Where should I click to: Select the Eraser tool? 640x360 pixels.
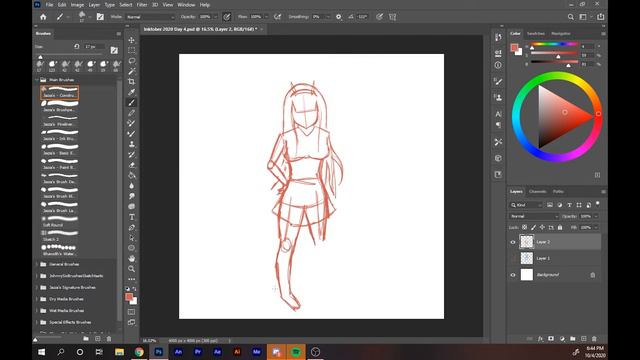(x=131, y=165)
